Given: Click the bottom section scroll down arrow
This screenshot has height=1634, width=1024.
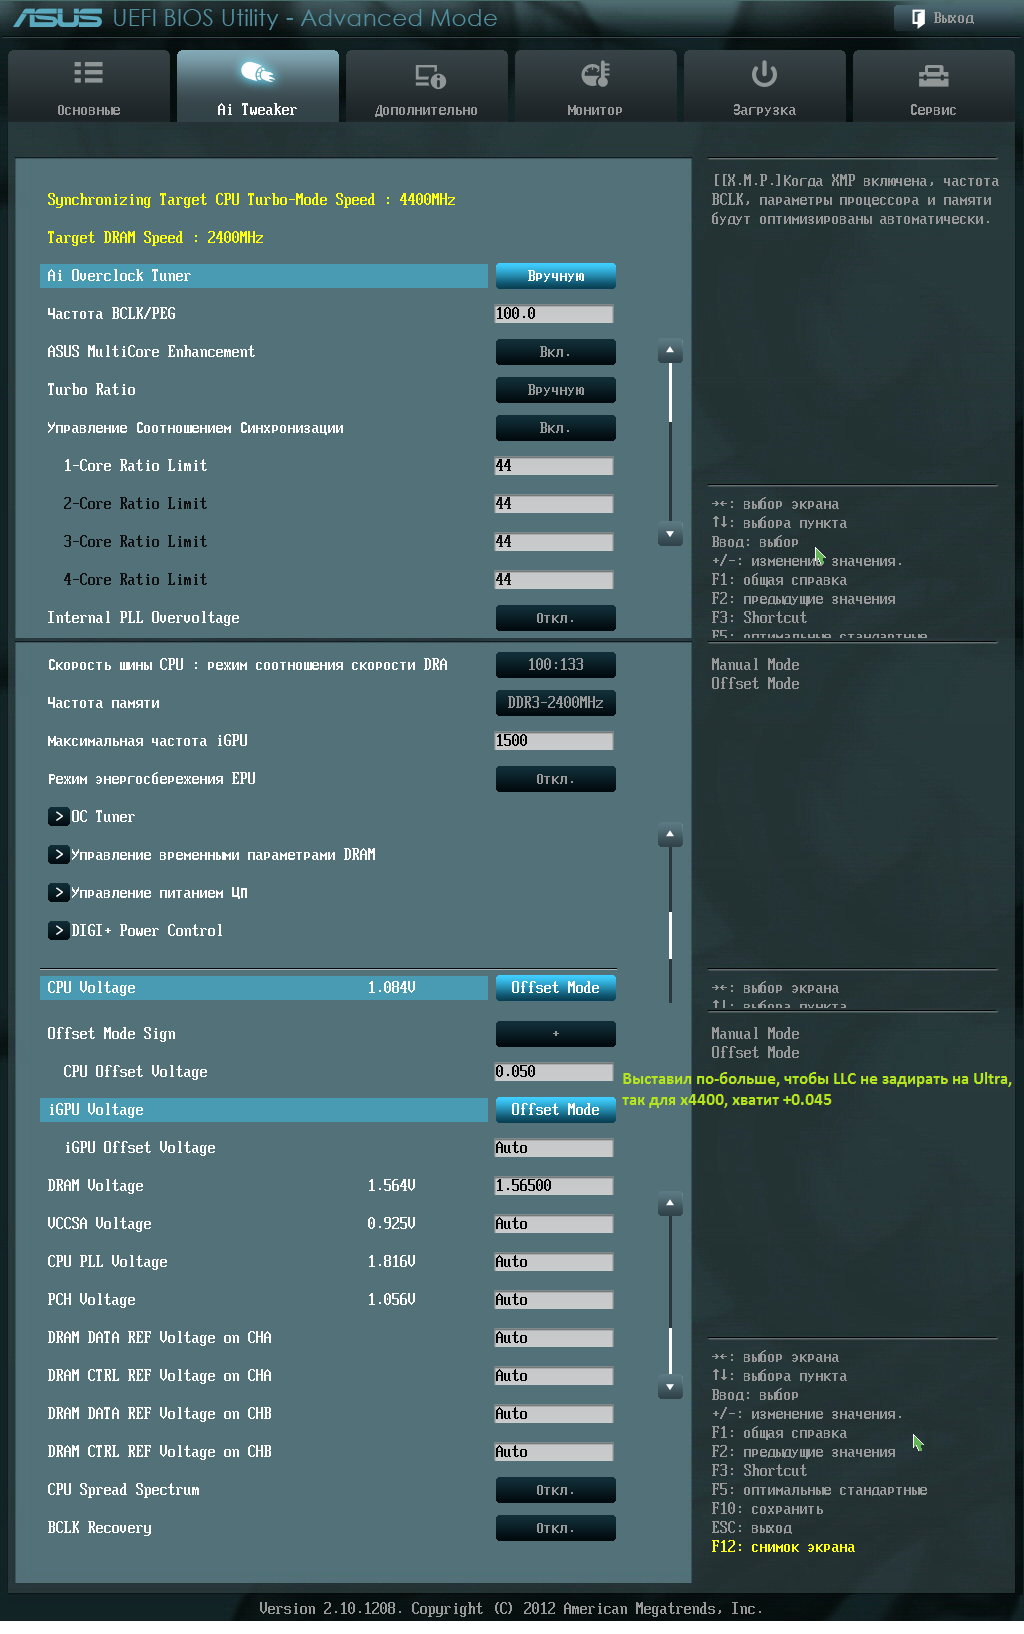Looking at the screenshot, I should [x=670, y=1388].
